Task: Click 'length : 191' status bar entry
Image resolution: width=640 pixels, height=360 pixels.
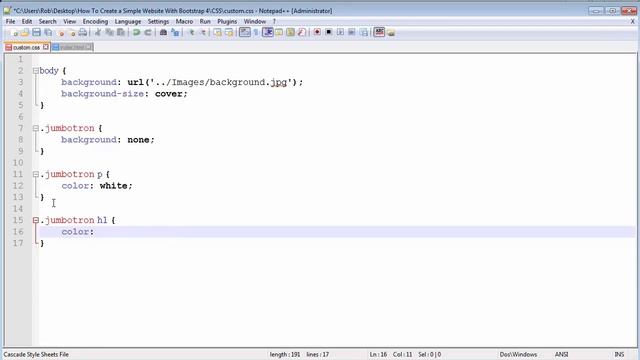Action: (284, 354)
